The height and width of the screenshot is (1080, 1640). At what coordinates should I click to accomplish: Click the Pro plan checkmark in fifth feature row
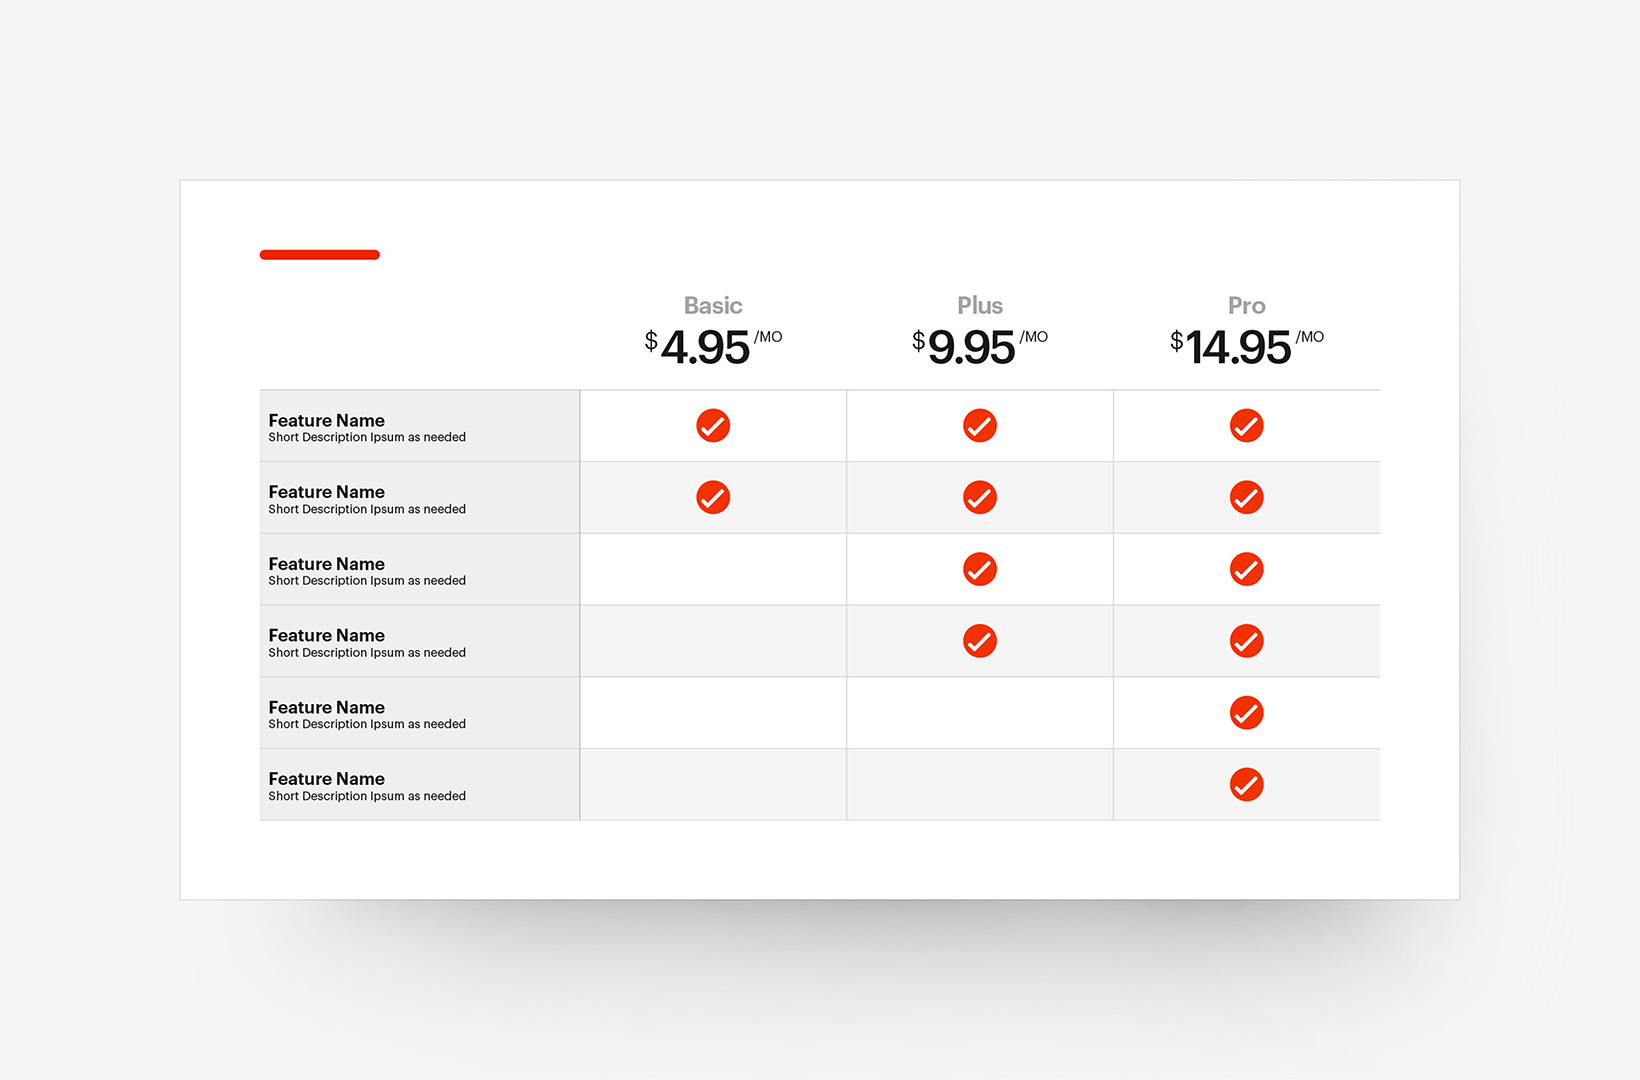point(1246,713)
